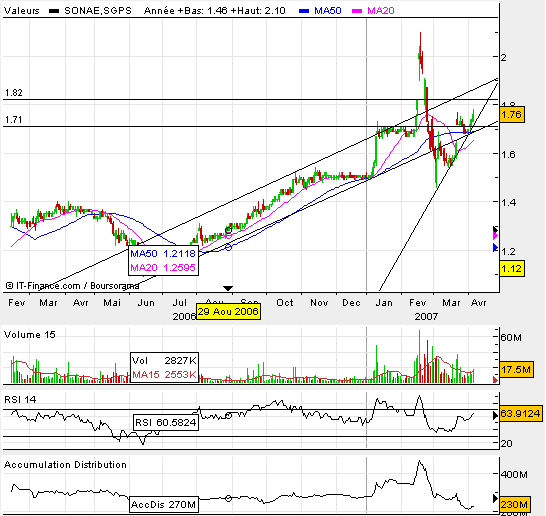The image size is (546, 516).
Task: Select the SONAE,SGPS legend label
Action: point(98,11)
